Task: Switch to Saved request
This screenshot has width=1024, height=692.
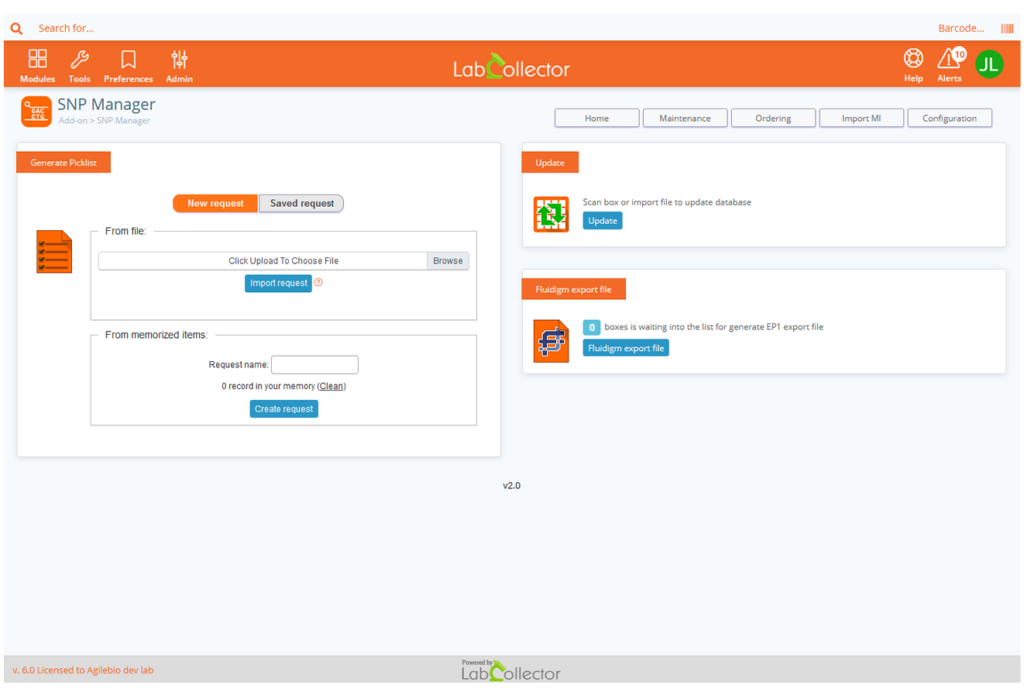Action: click(x=302, y=203)
